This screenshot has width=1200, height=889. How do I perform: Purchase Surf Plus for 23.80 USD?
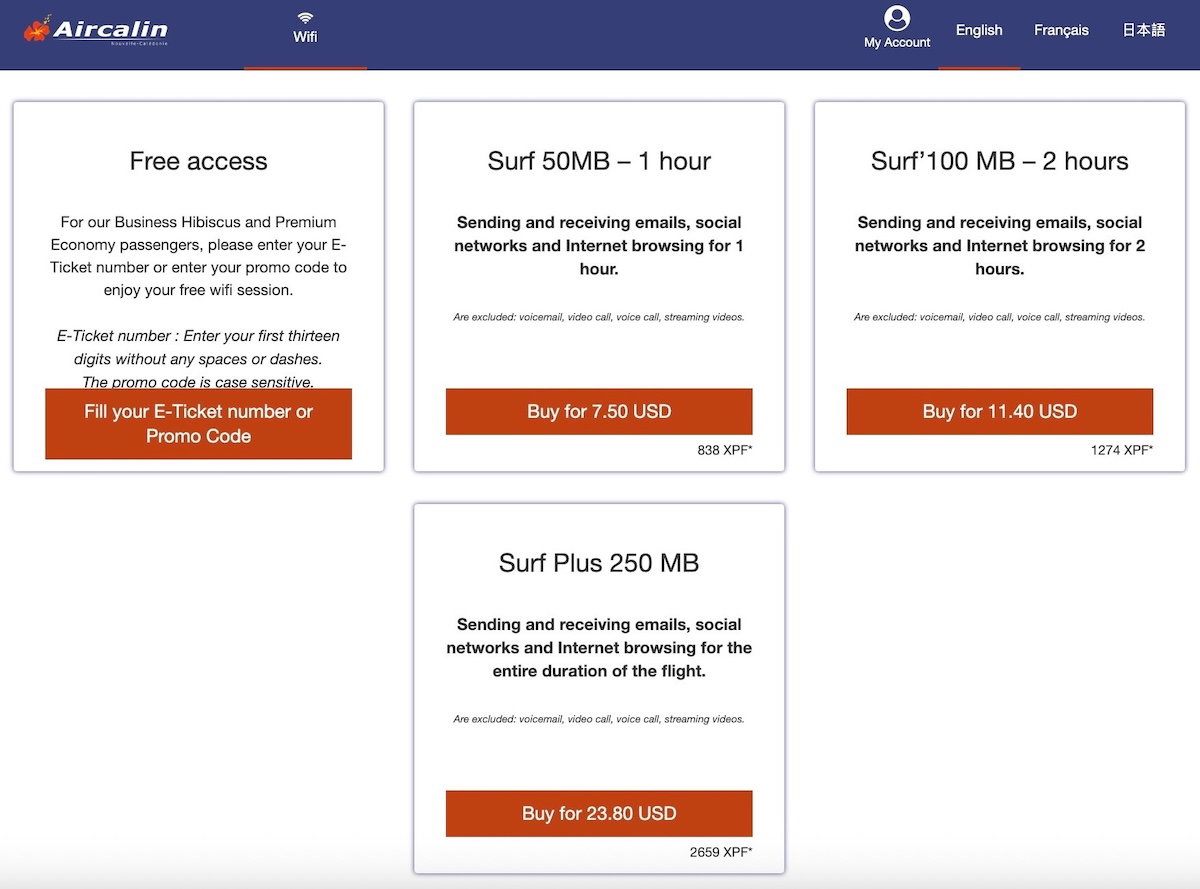[598, 813]
